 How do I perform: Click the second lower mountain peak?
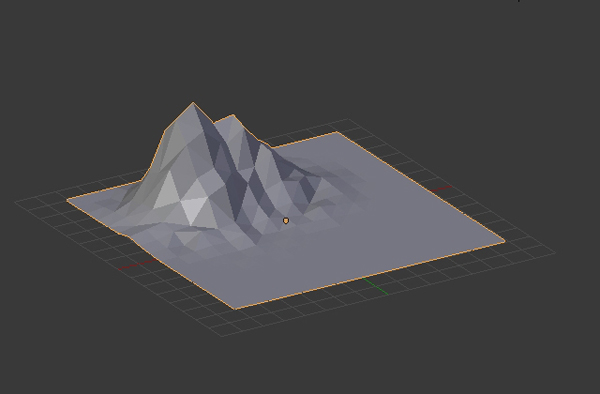tap(233, 115)
